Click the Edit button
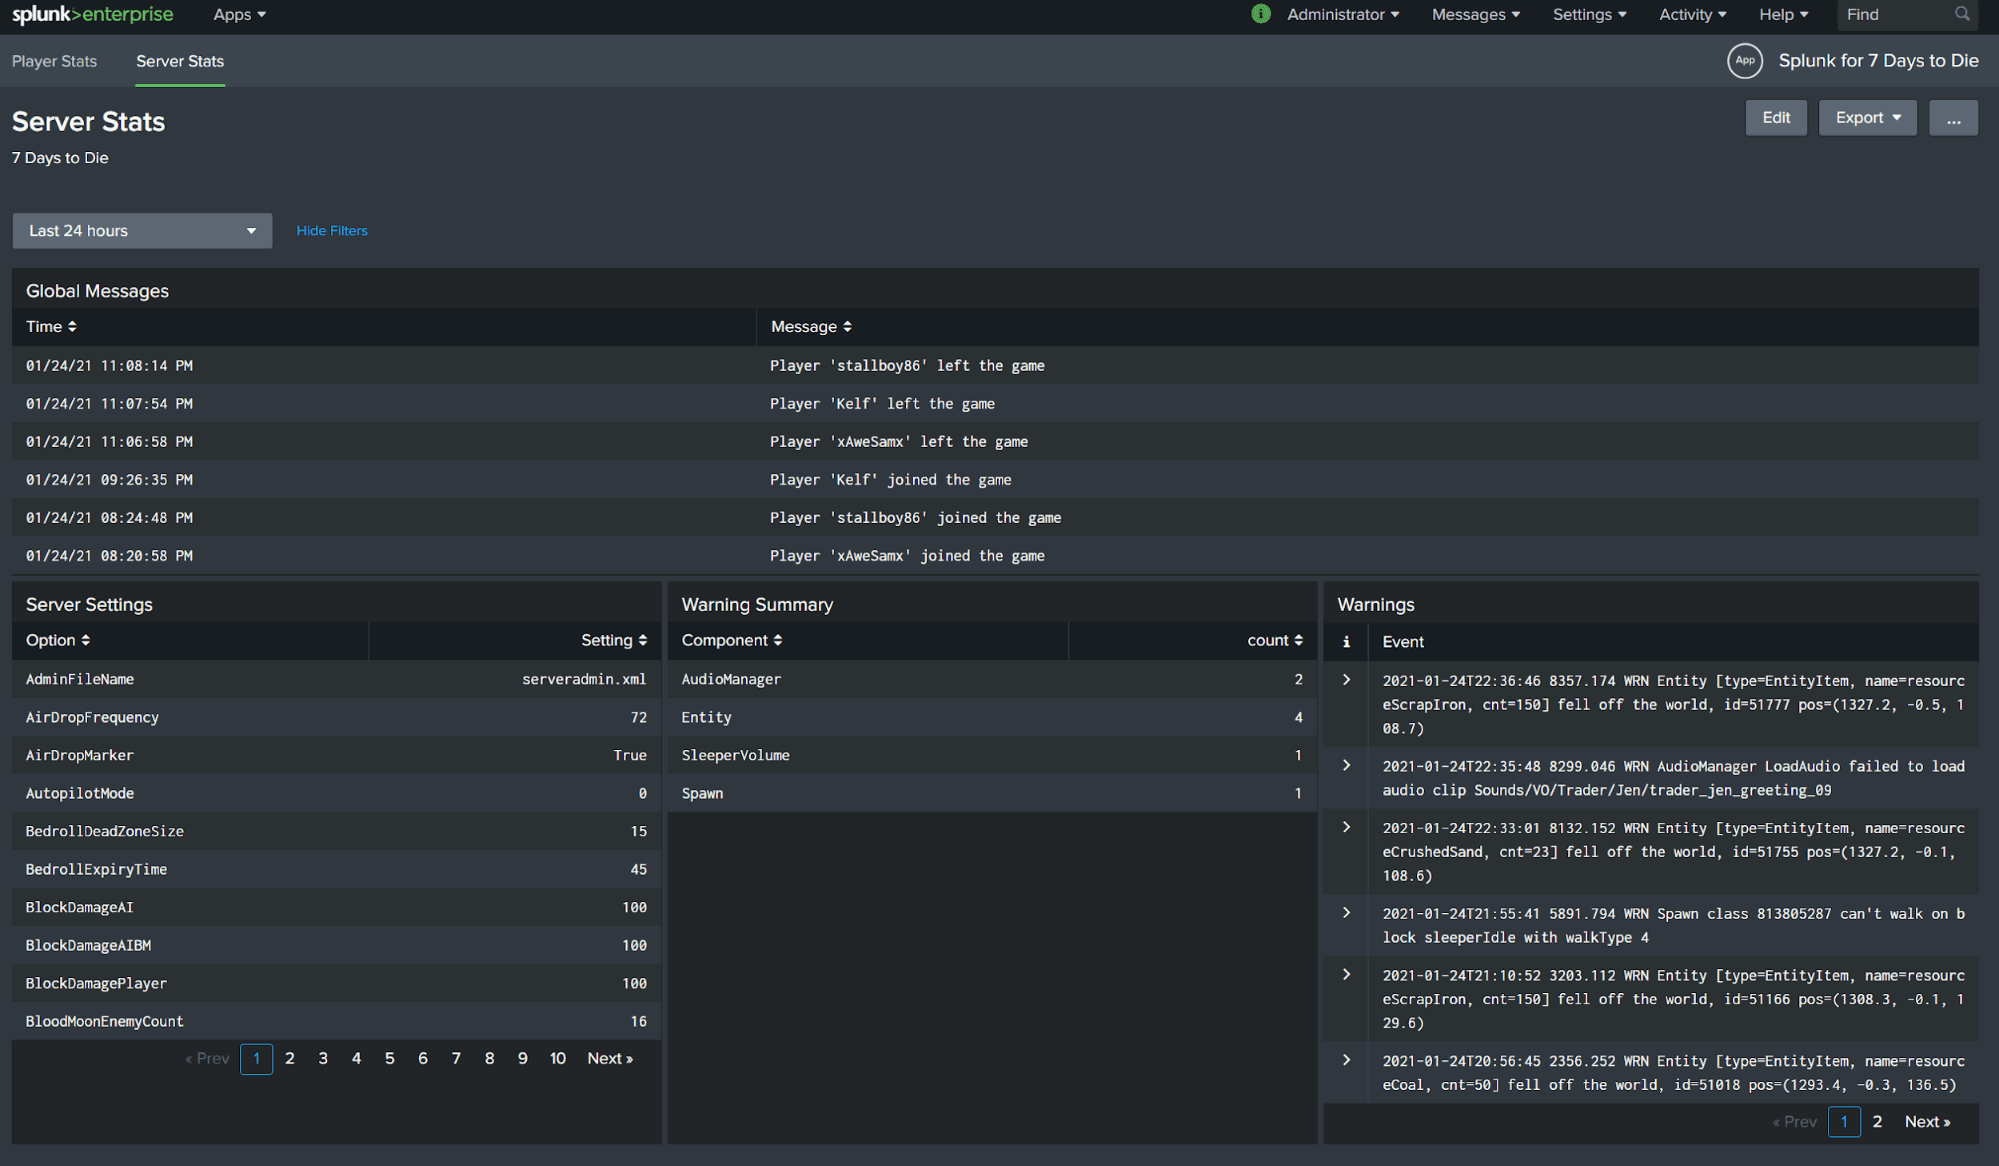1999x1166 pixels. click(x=1776, y=118)
